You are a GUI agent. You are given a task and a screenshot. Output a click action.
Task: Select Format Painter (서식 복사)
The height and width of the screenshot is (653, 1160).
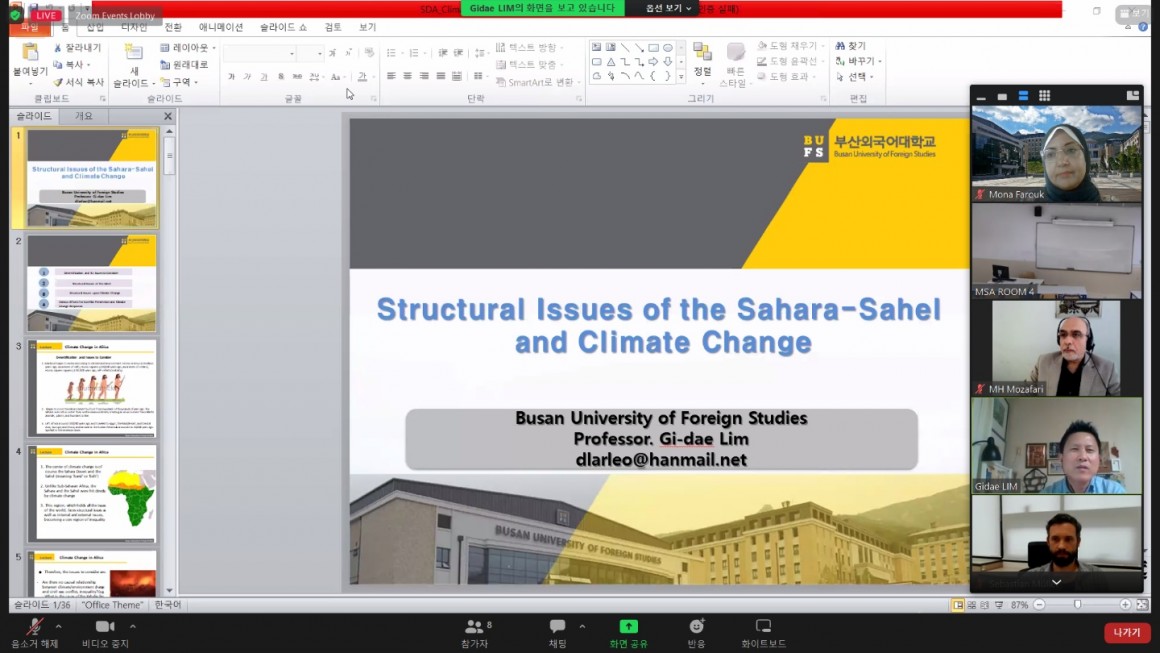[x=78, y=82]
